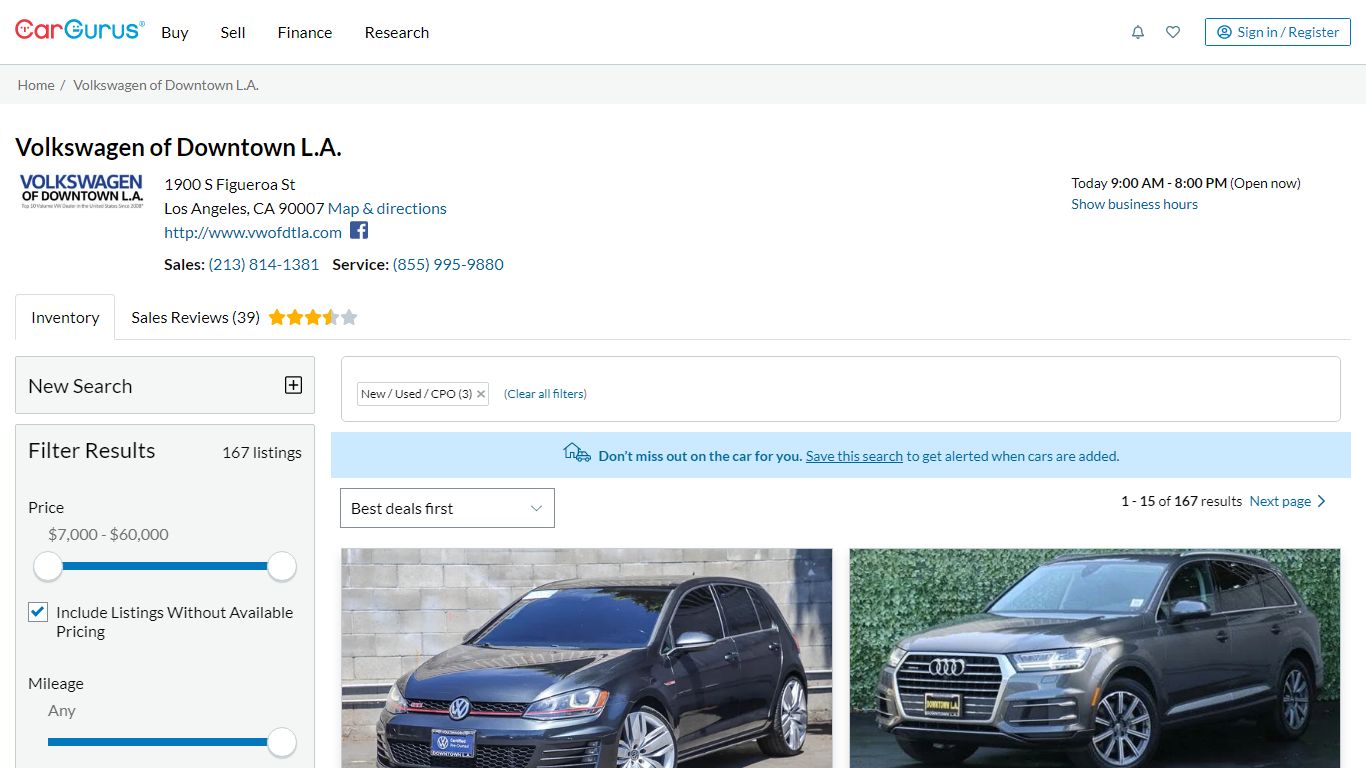The height and width of the screenshot is (768, 1366).
Task: Click price slider minimum handle
Action: tap(48, 566)
